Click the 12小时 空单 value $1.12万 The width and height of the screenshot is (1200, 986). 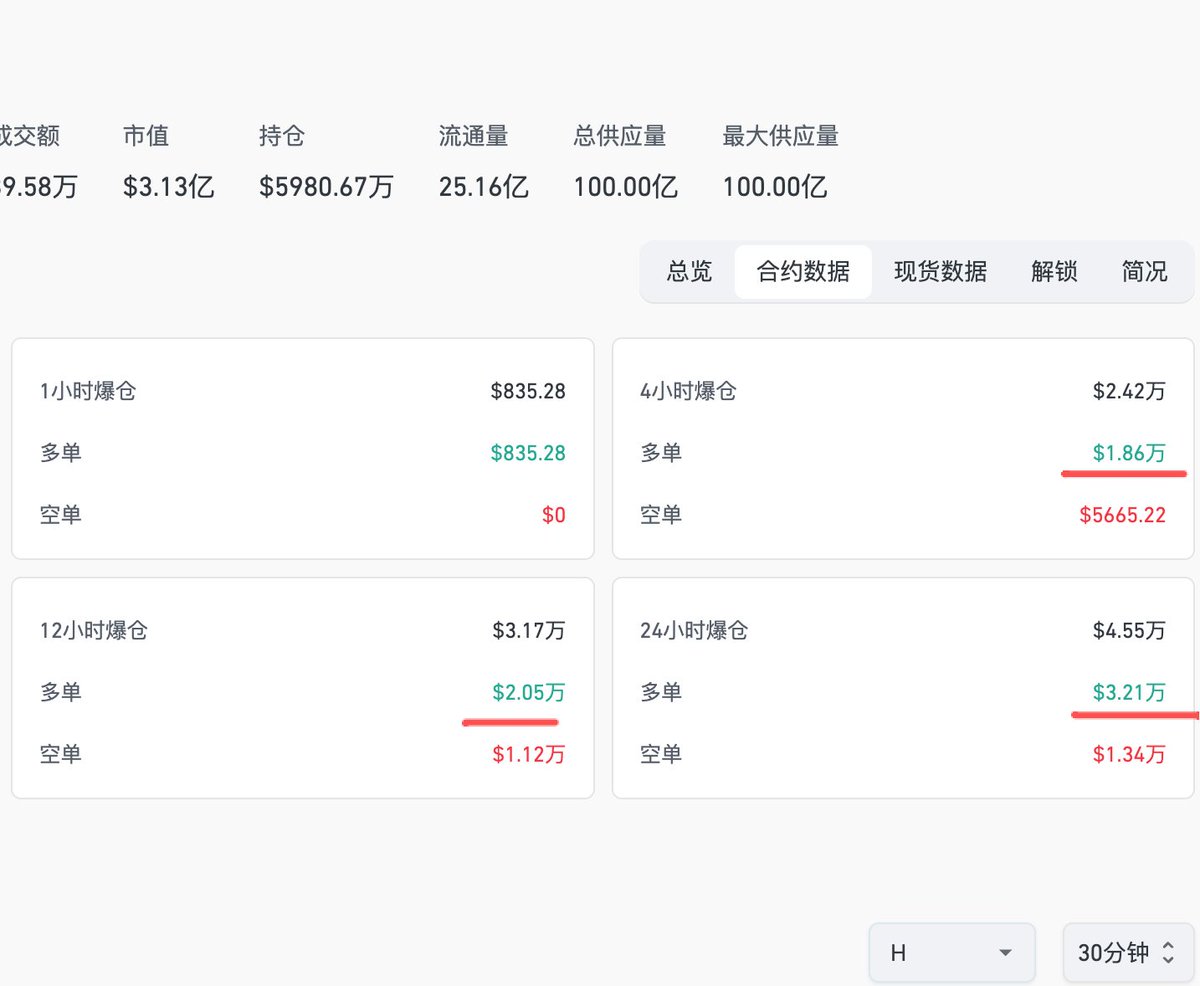coord(528,754)
